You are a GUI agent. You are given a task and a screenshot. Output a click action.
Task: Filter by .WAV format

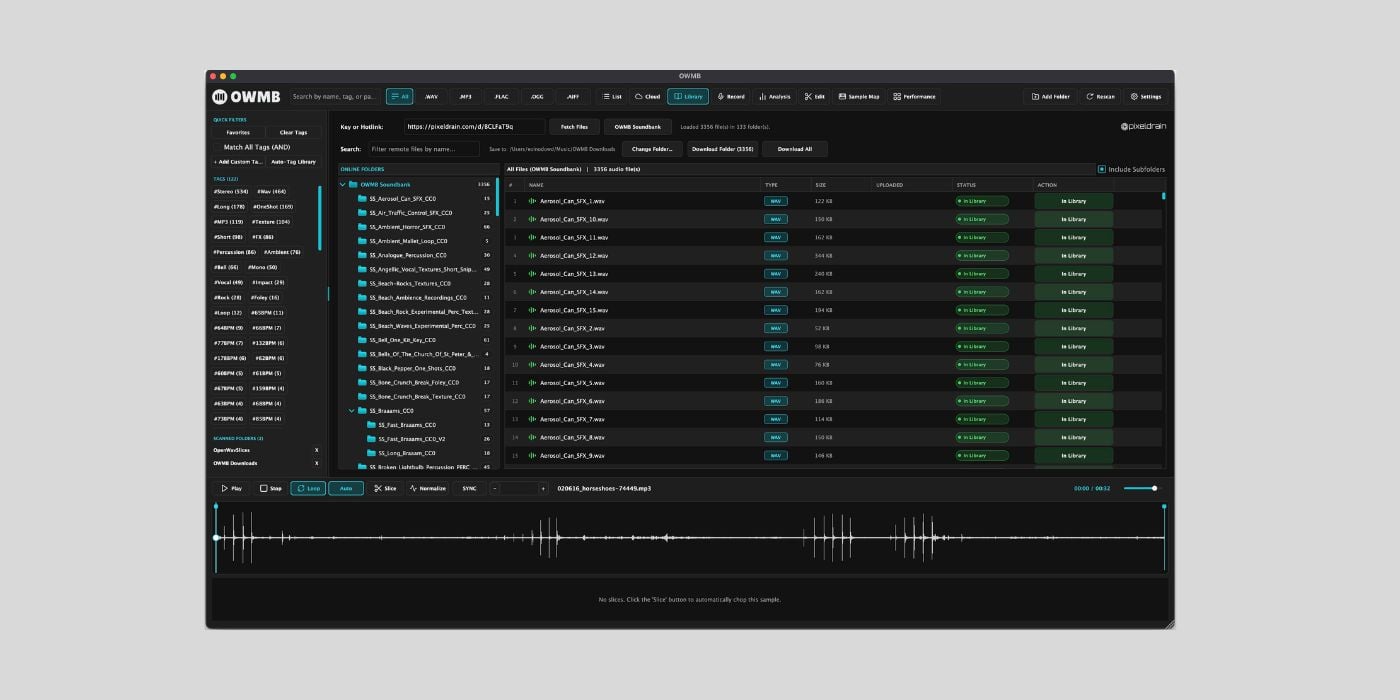[431, 97]
